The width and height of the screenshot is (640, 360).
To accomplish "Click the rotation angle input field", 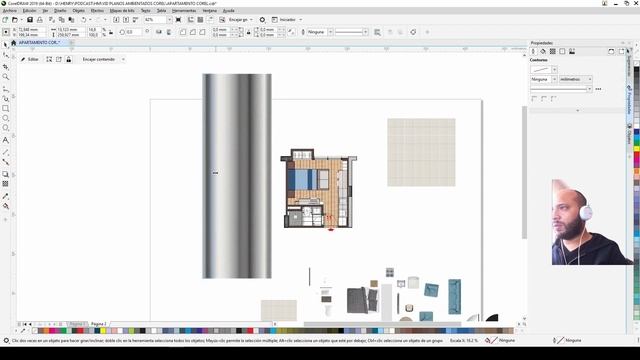I will tap(133, 32).
